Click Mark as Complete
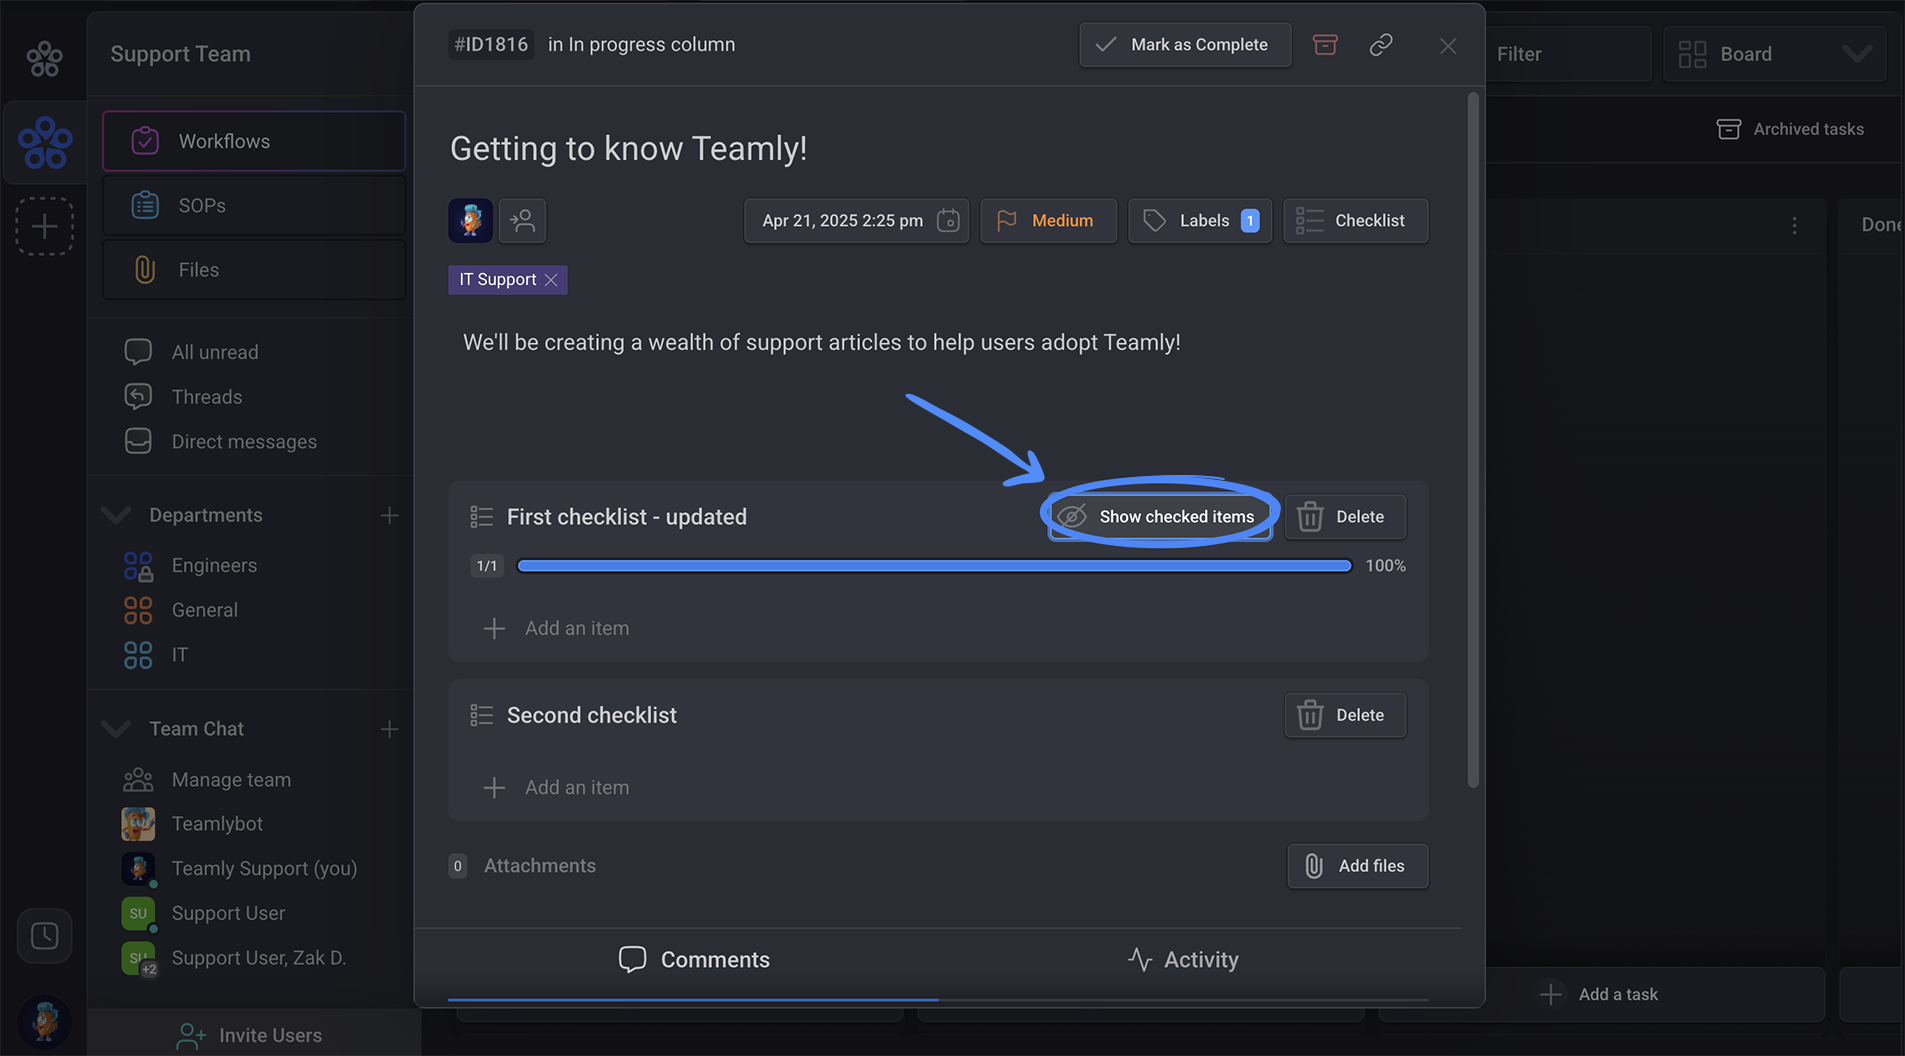Viewport: 1905px width, 1056px height. coord(1185,45)
